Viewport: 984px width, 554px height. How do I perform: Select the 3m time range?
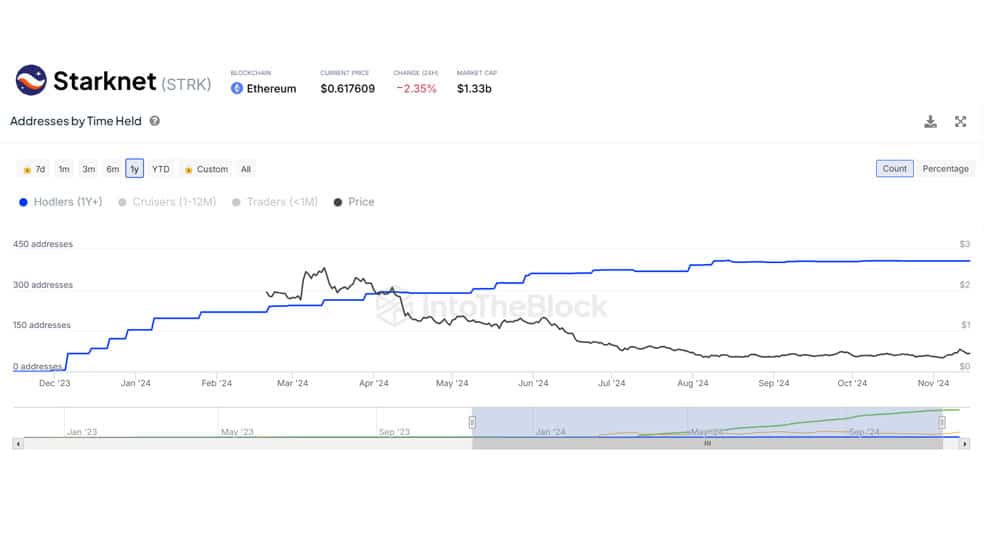[x=88, y=169]
